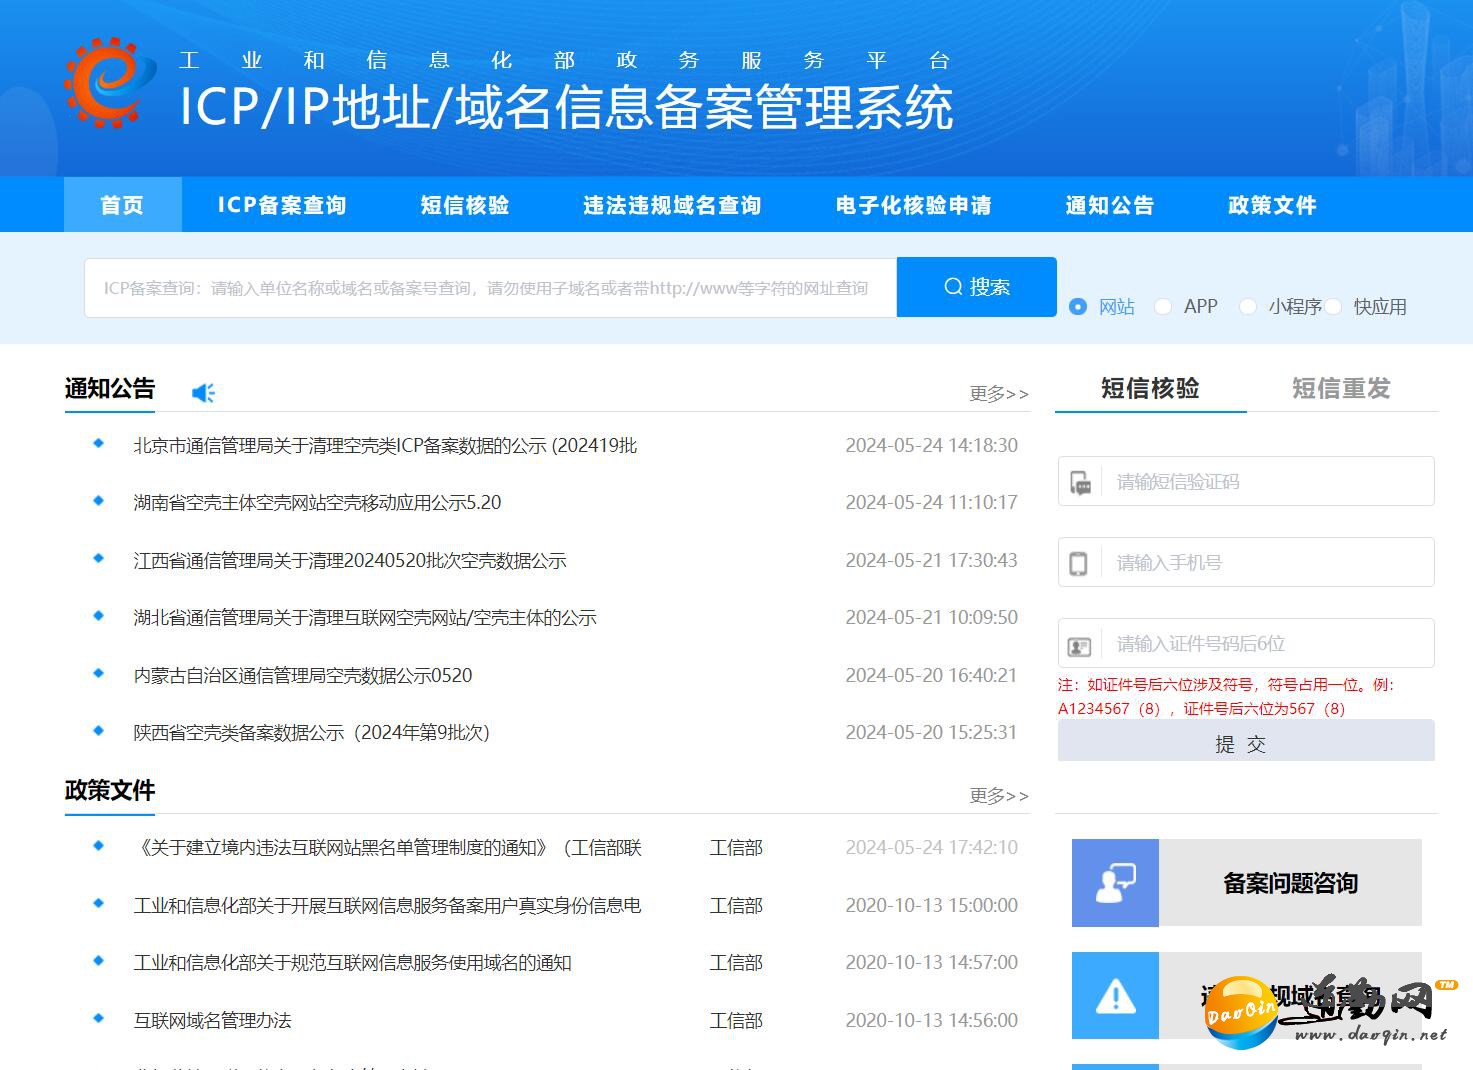Click the warning triangle icon tile

pos(1115,996)
